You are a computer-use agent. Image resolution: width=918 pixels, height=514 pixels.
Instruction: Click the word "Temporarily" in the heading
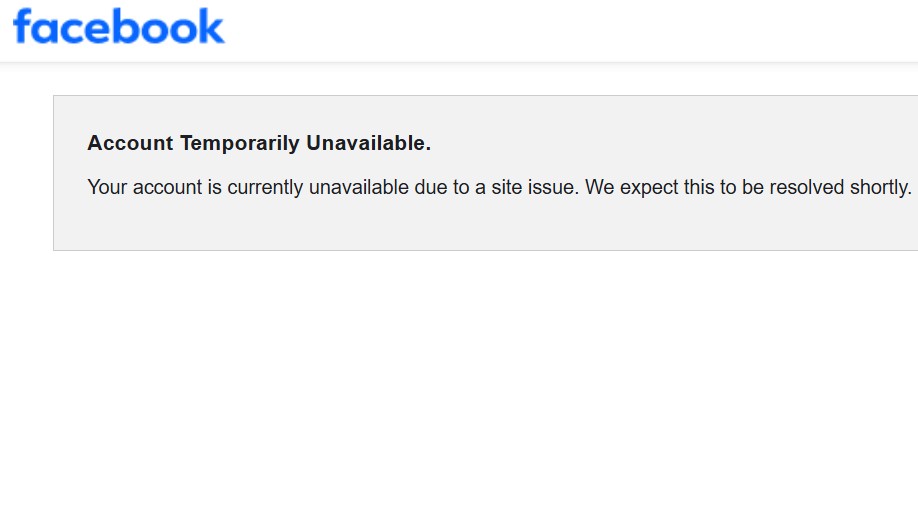pos(240,143)
